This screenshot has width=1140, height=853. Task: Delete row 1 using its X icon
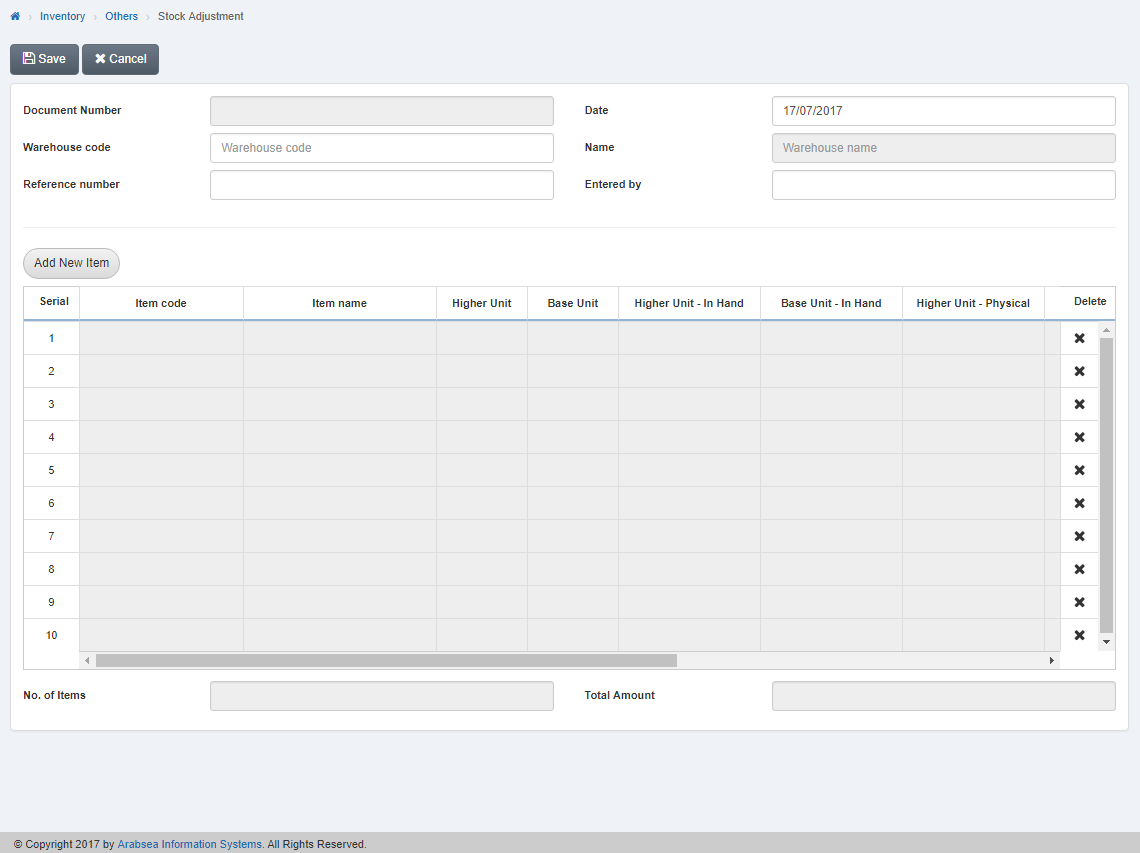click(1079, 338)
